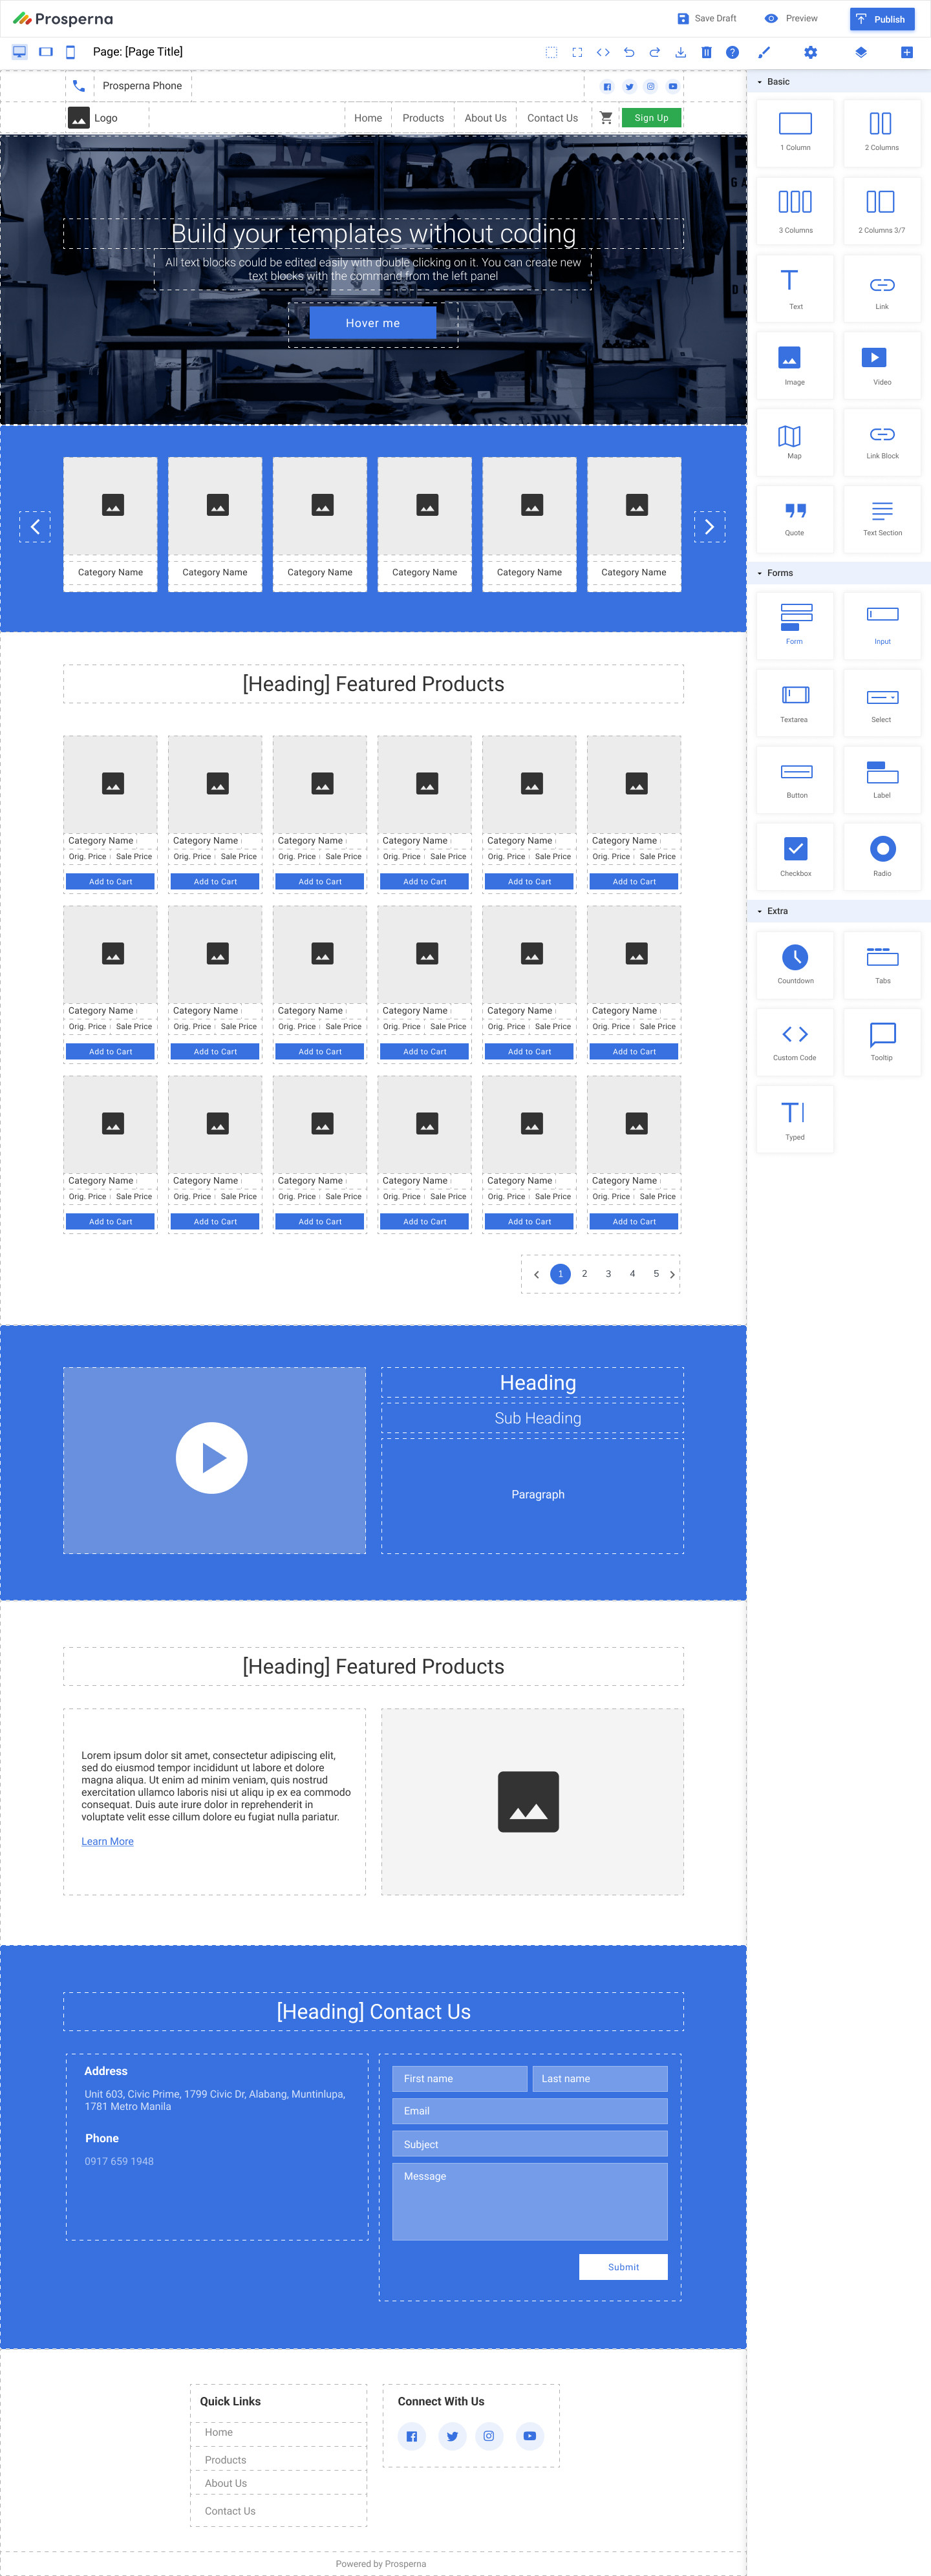931x2576 pixels.
Task: Click the view code icon in toolbar
Action: click(603, 52)
